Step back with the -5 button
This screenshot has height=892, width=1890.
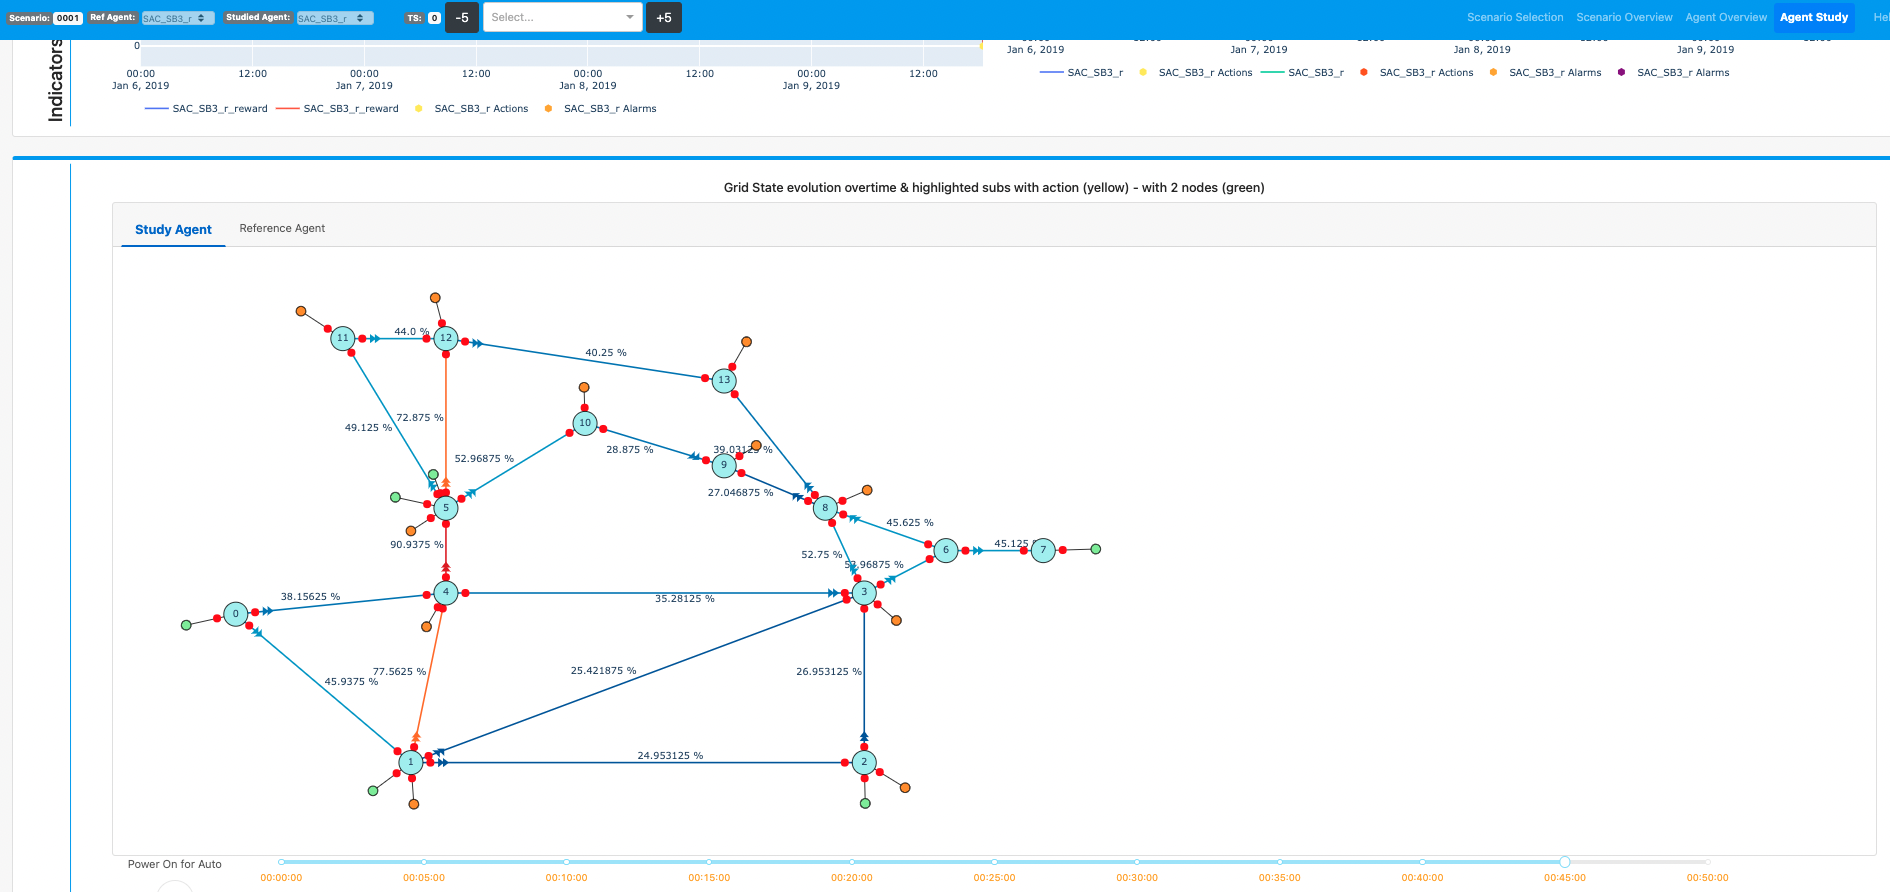tap(462, 17)
